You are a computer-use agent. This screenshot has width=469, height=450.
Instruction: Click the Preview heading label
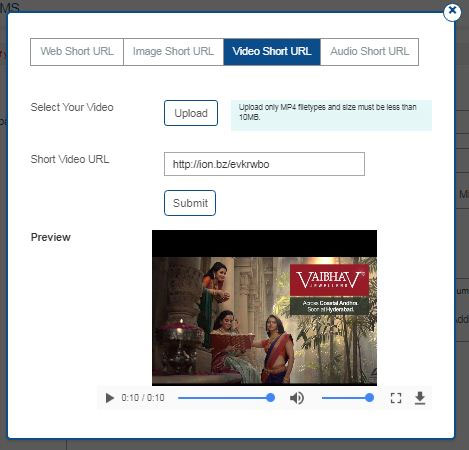pyautogui.click(x=51, y=237)
